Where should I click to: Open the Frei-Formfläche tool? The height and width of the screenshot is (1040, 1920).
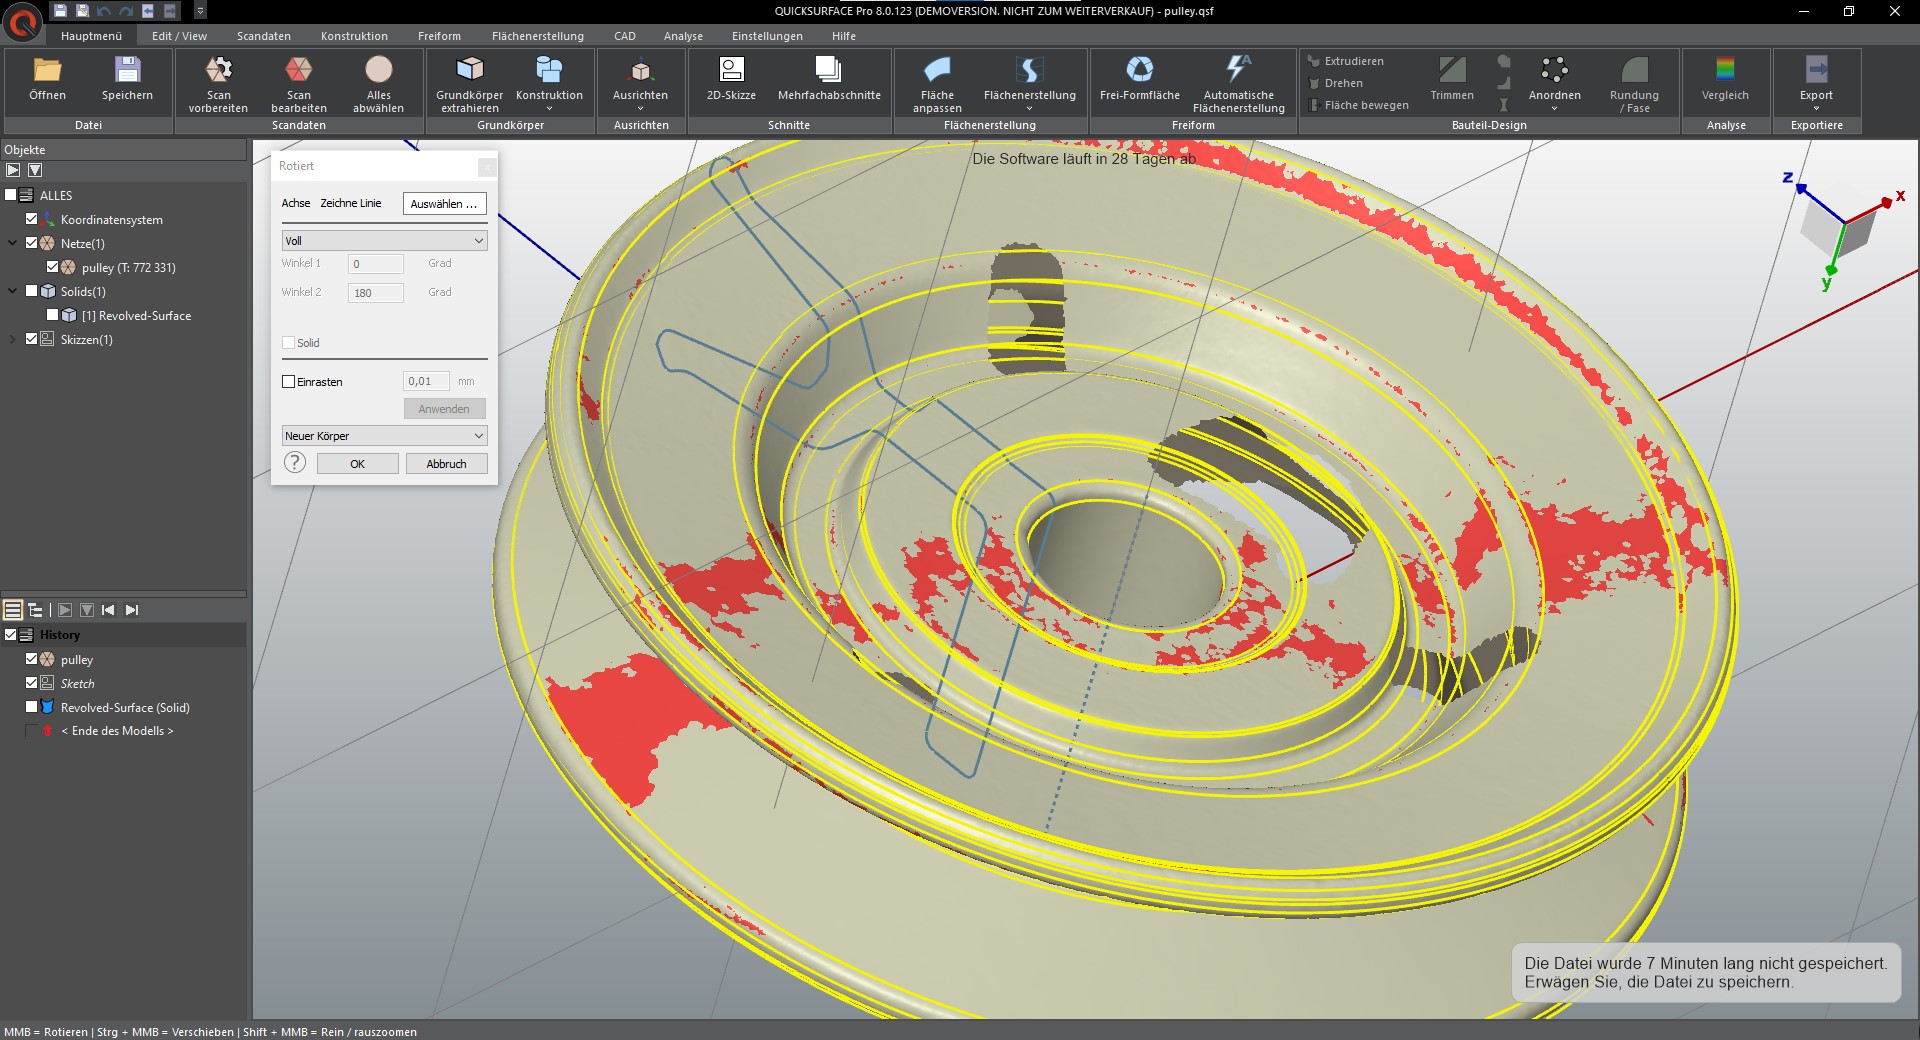pos(1139,79)
